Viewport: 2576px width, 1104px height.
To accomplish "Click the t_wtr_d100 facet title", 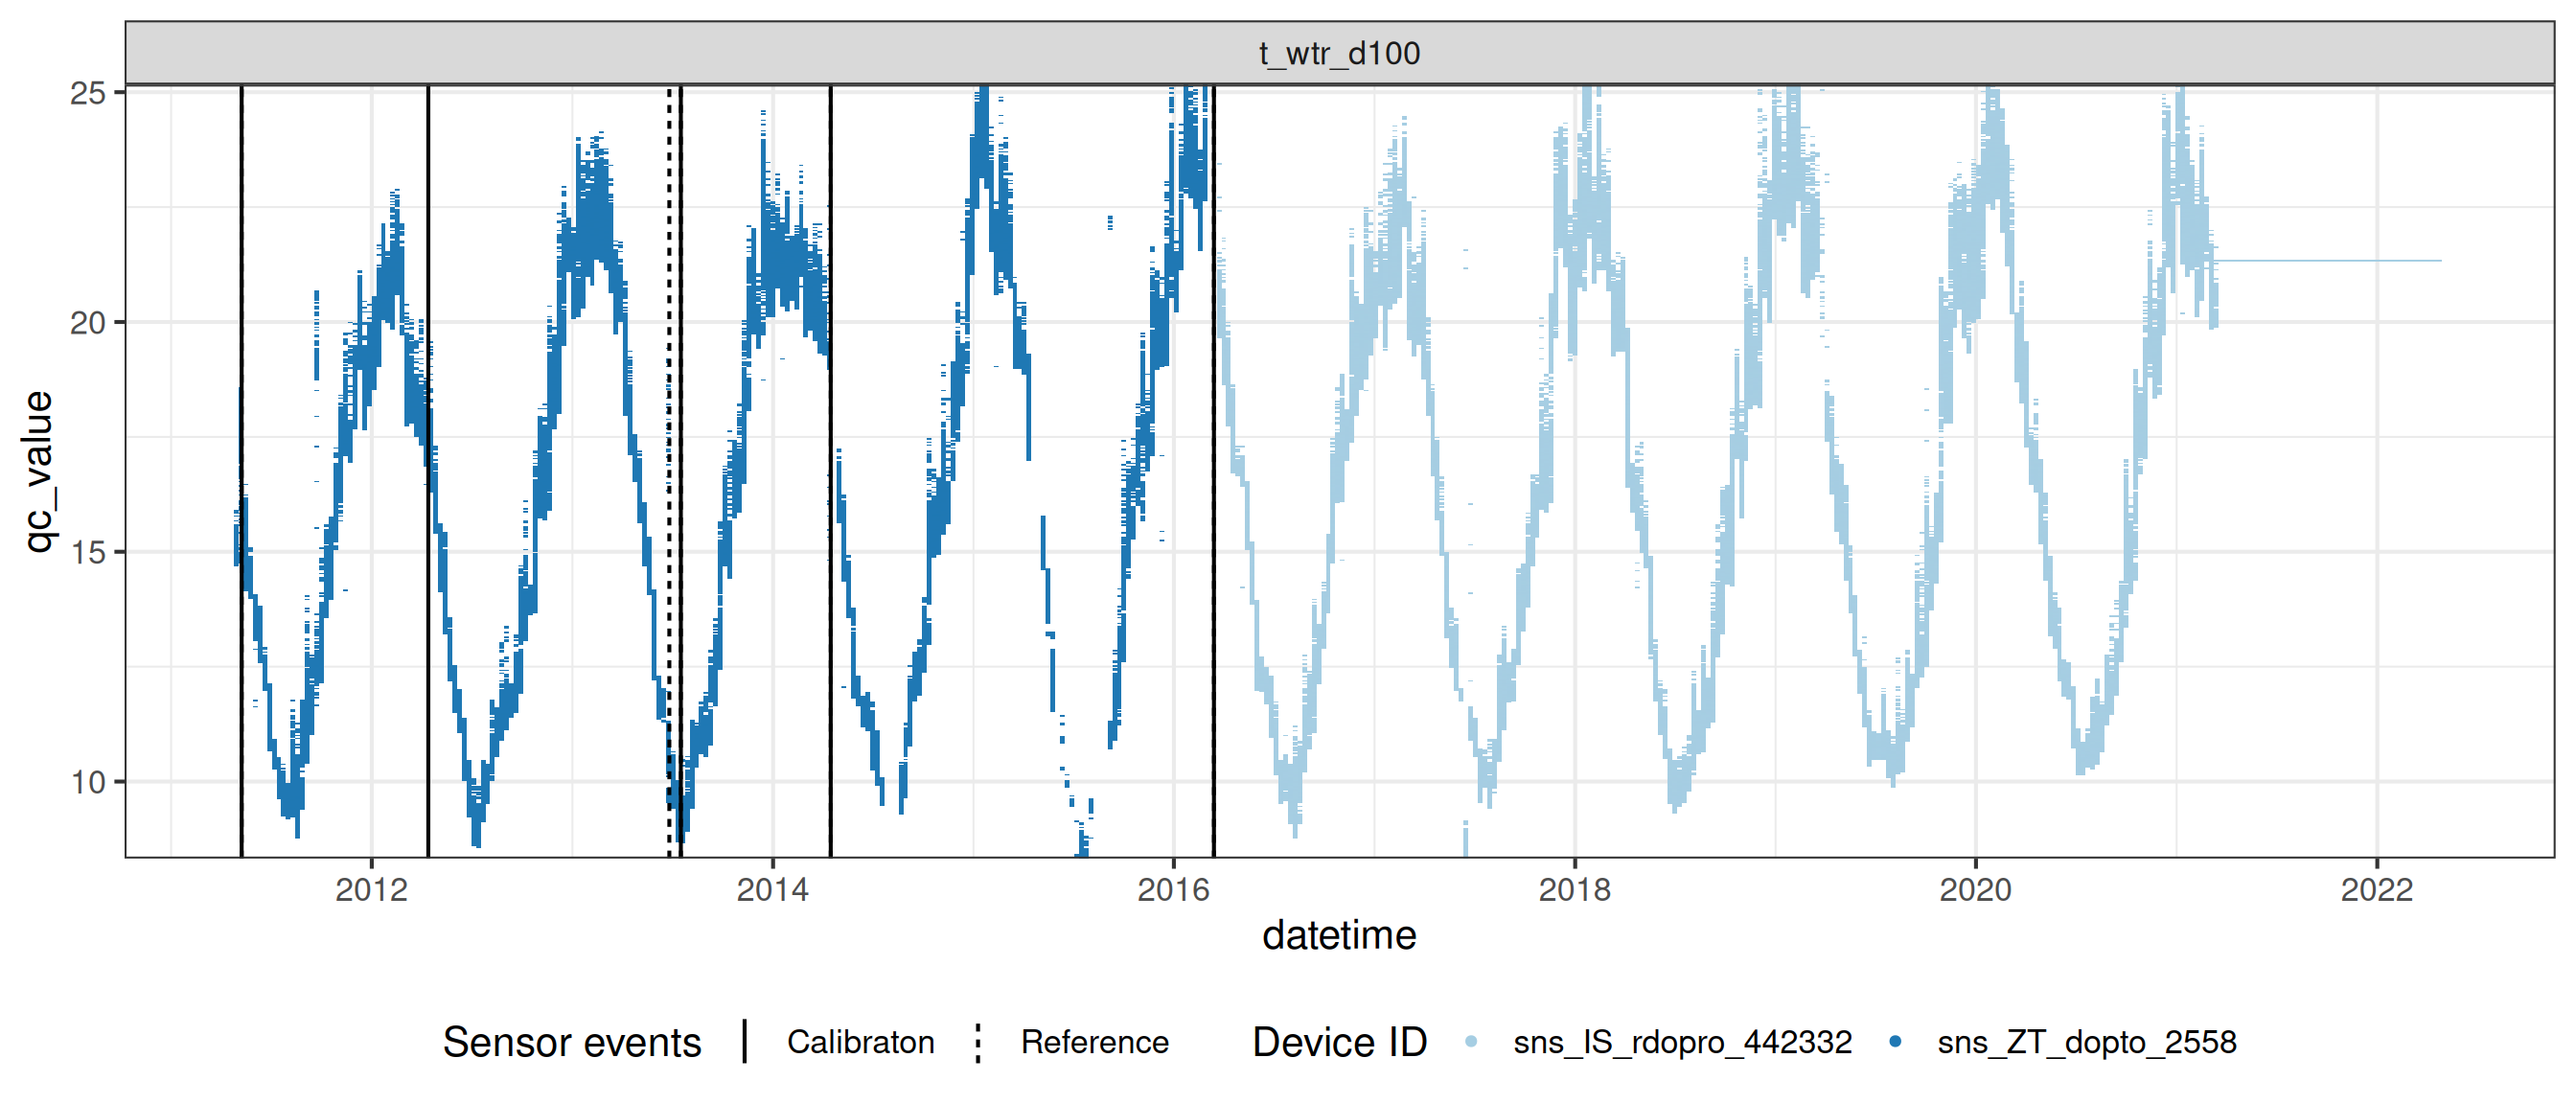I will (x=1339, y=53).
